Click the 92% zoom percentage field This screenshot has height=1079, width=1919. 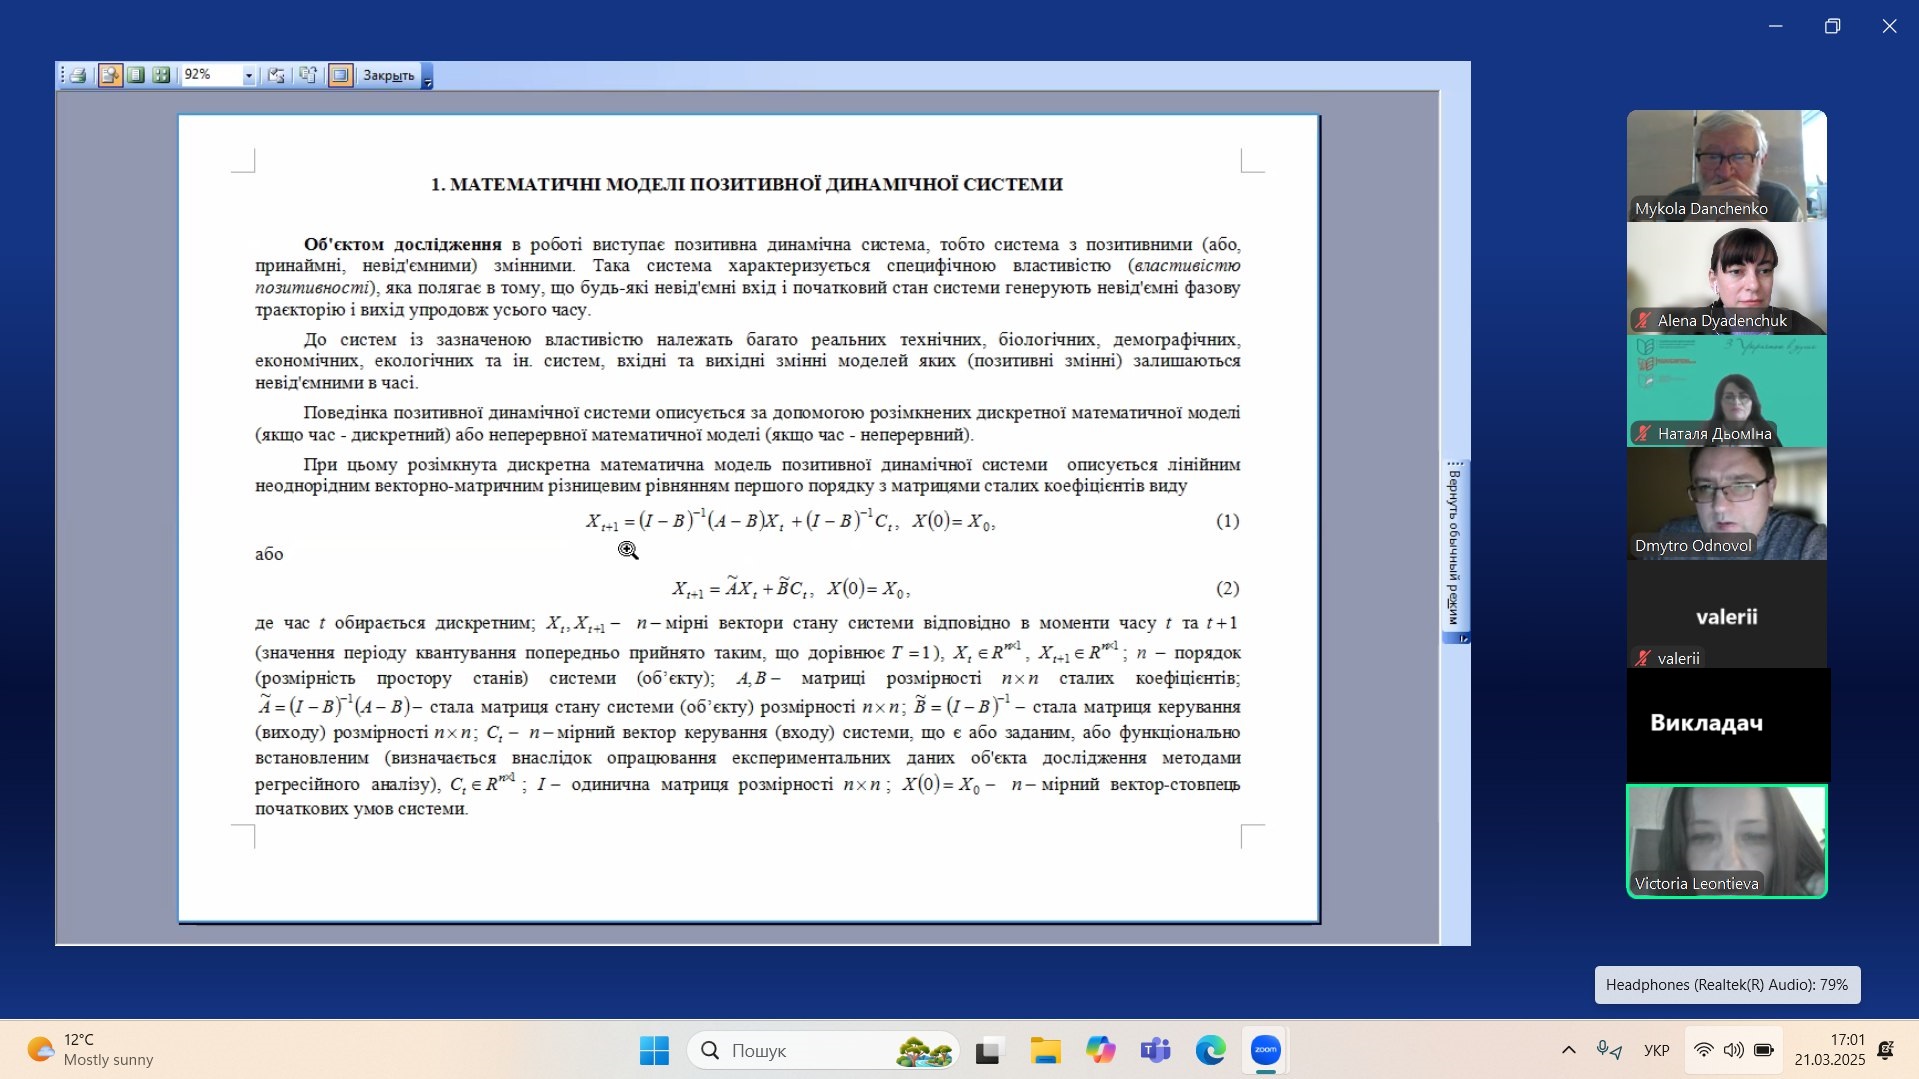pyautogui.click(x=211, y=75)
